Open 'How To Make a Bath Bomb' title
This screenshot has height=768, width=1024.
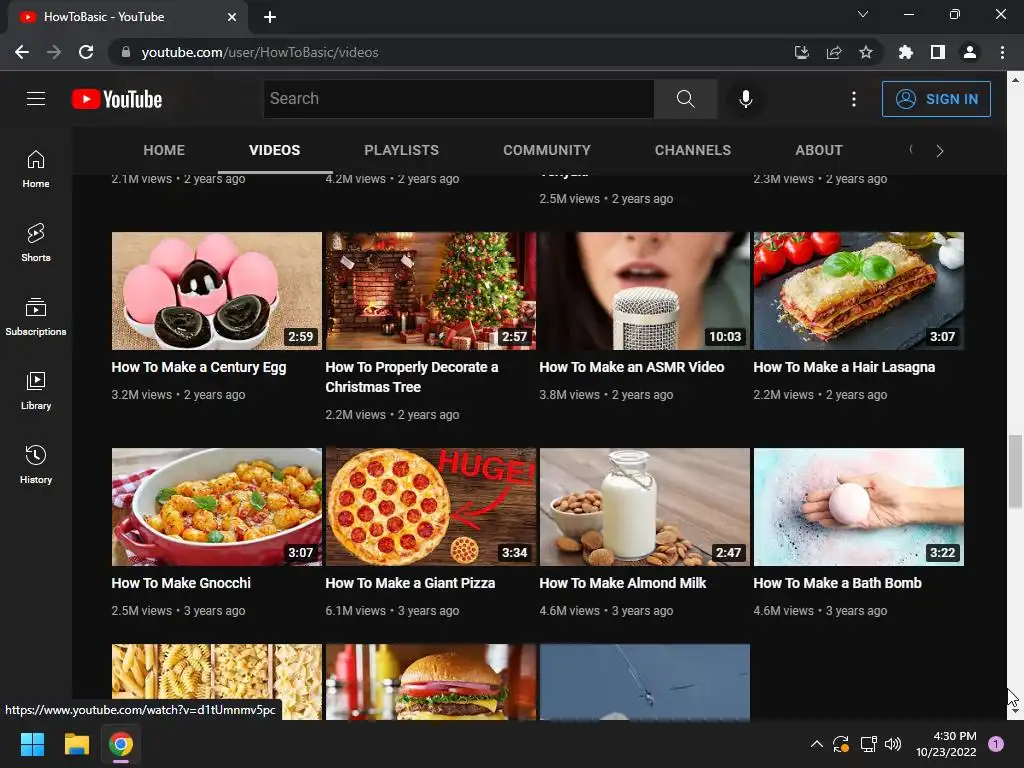tap(837, 583)
